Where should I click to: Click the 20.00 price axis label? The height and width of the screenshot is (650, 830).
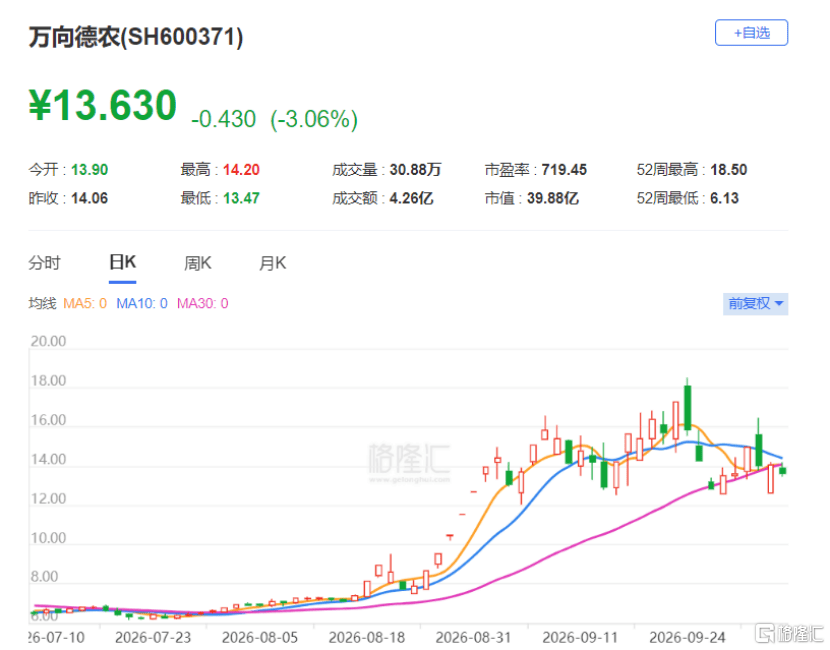pos(48,341)
